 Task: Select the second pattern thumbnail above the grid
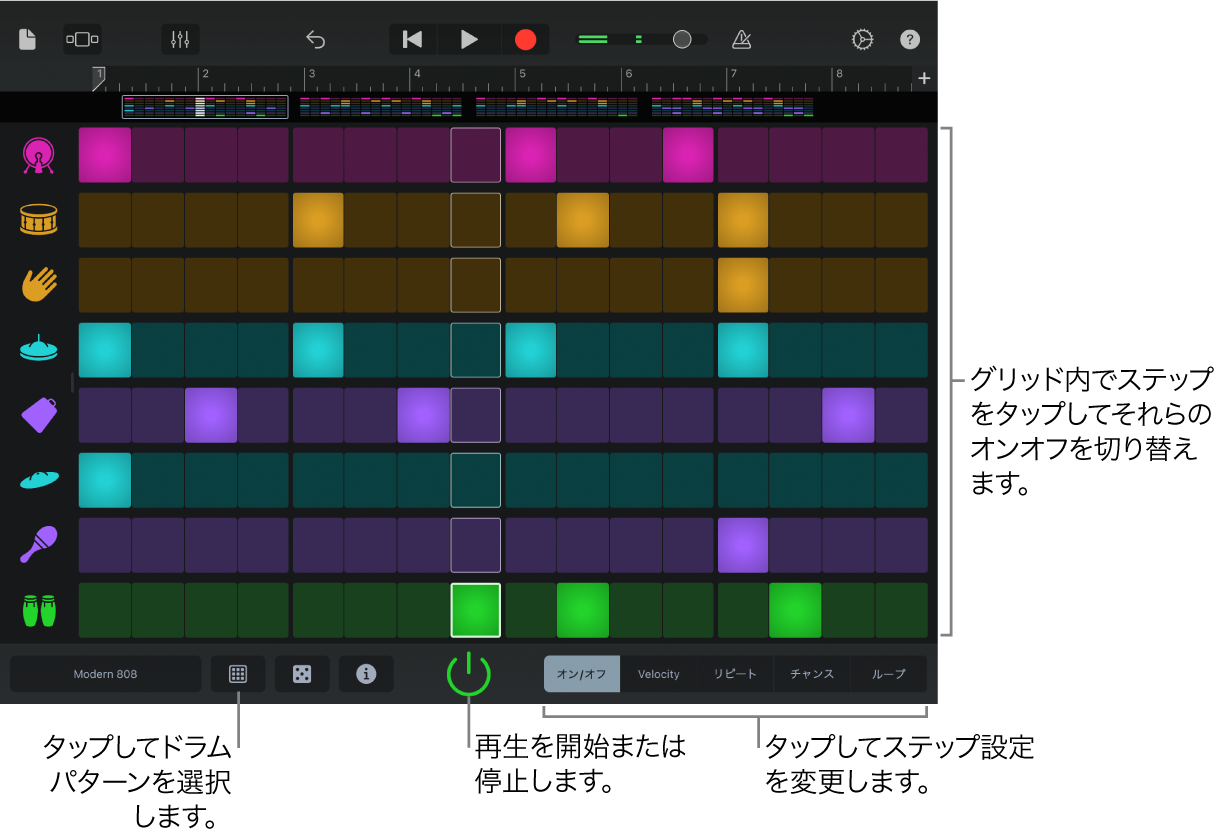point(381,105)
